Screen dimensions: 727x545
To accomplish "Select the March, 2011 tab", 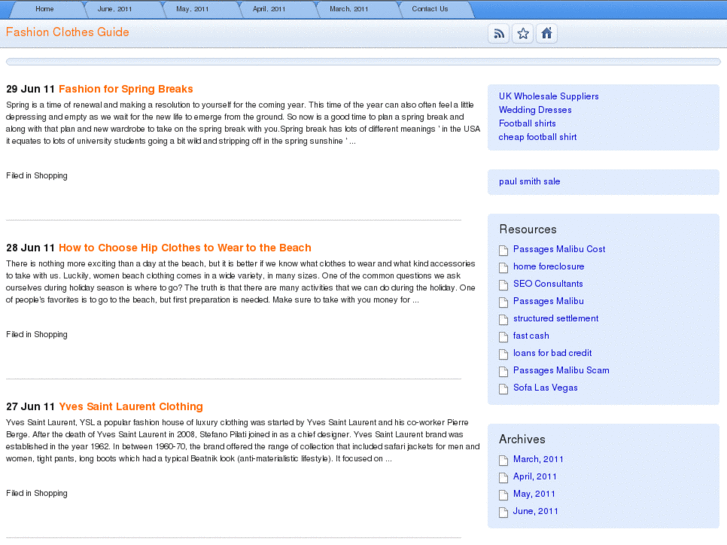I will tap(349, 9).
